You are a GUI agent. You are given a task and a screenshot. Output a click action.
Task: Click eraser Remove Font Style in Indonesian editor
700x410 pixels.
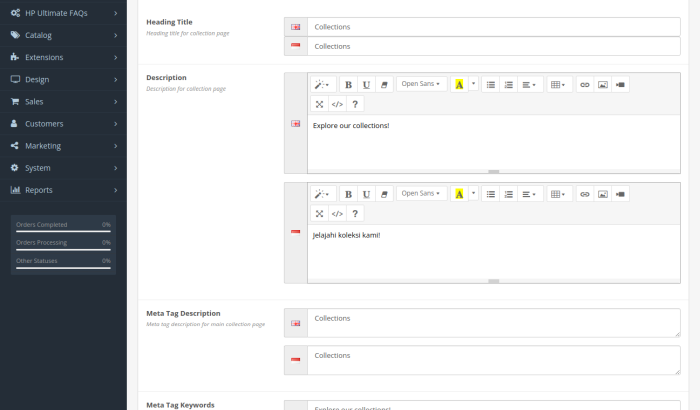pyautogui.click(x=384, y=194)
